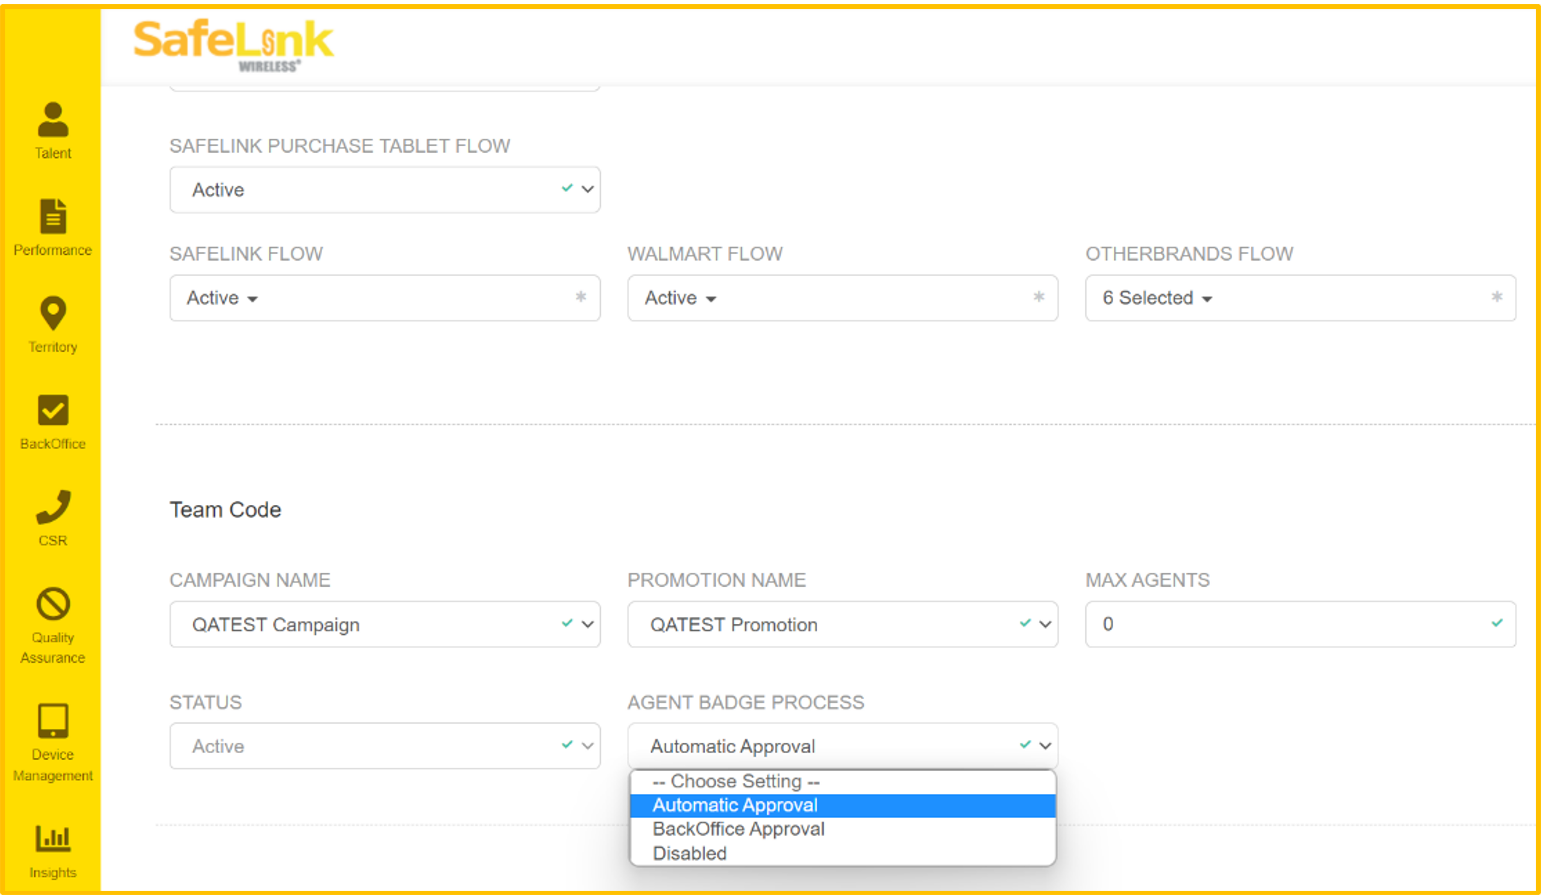The image size is (1542, 895).
Task: Expand Safelink Purchase Tablet Flow dropdown
Action: point(385,190)
